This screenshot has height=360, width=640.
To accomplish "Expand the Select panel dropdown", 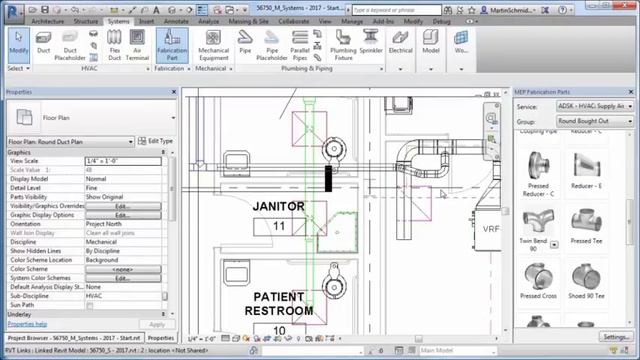I will coord(19,69).
